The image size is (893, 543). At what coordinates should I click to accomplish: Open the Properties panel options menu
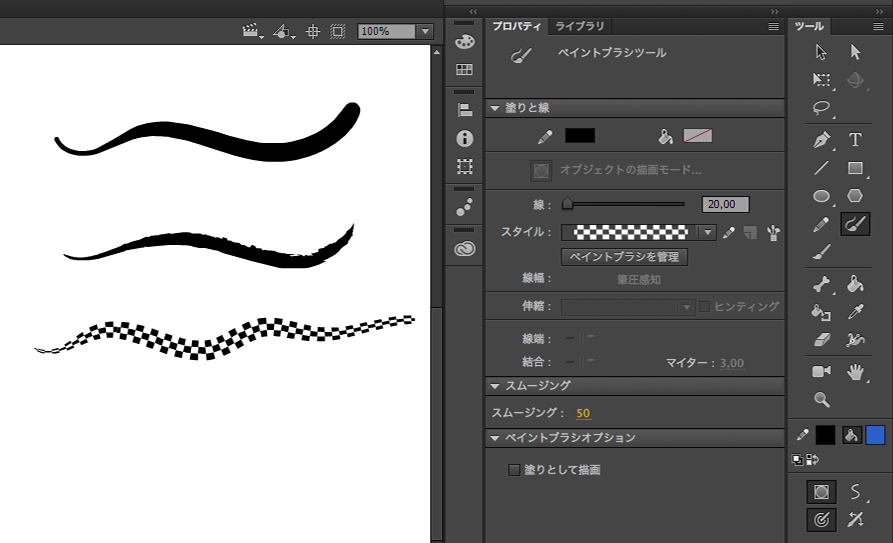(x=773, y=26)
